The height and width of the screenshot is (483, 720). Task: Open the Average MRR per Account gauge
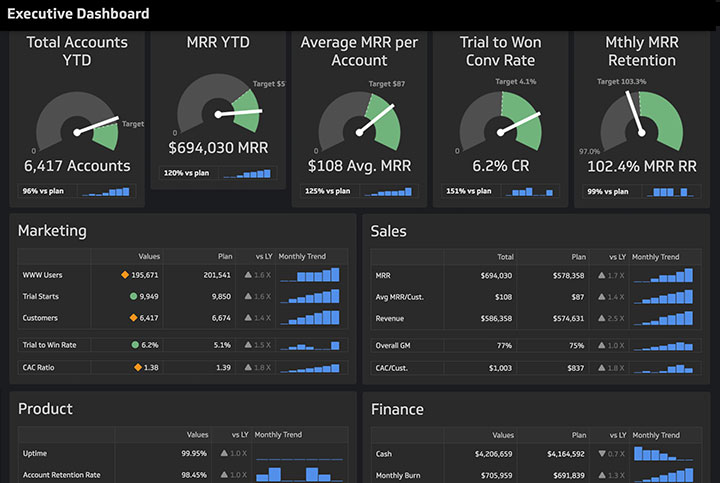360,122
